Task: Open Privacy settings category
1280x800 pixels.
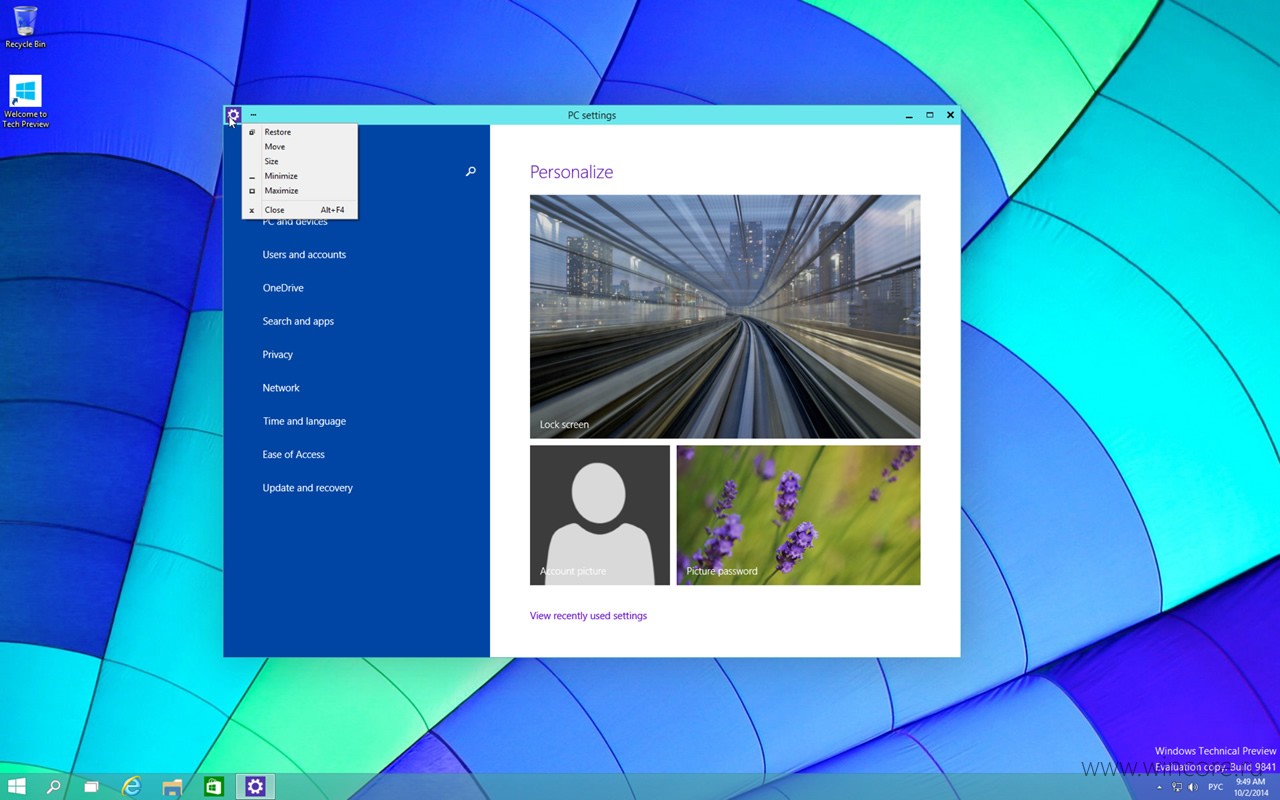Action: pyautogui.click(x=278, y=355)
